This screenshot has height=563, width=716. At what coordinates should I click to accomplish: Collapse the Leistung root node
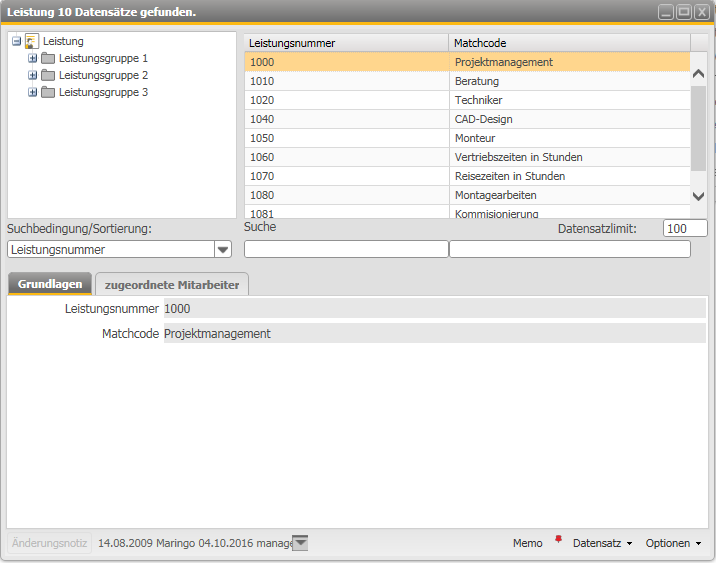coord(16,41)
